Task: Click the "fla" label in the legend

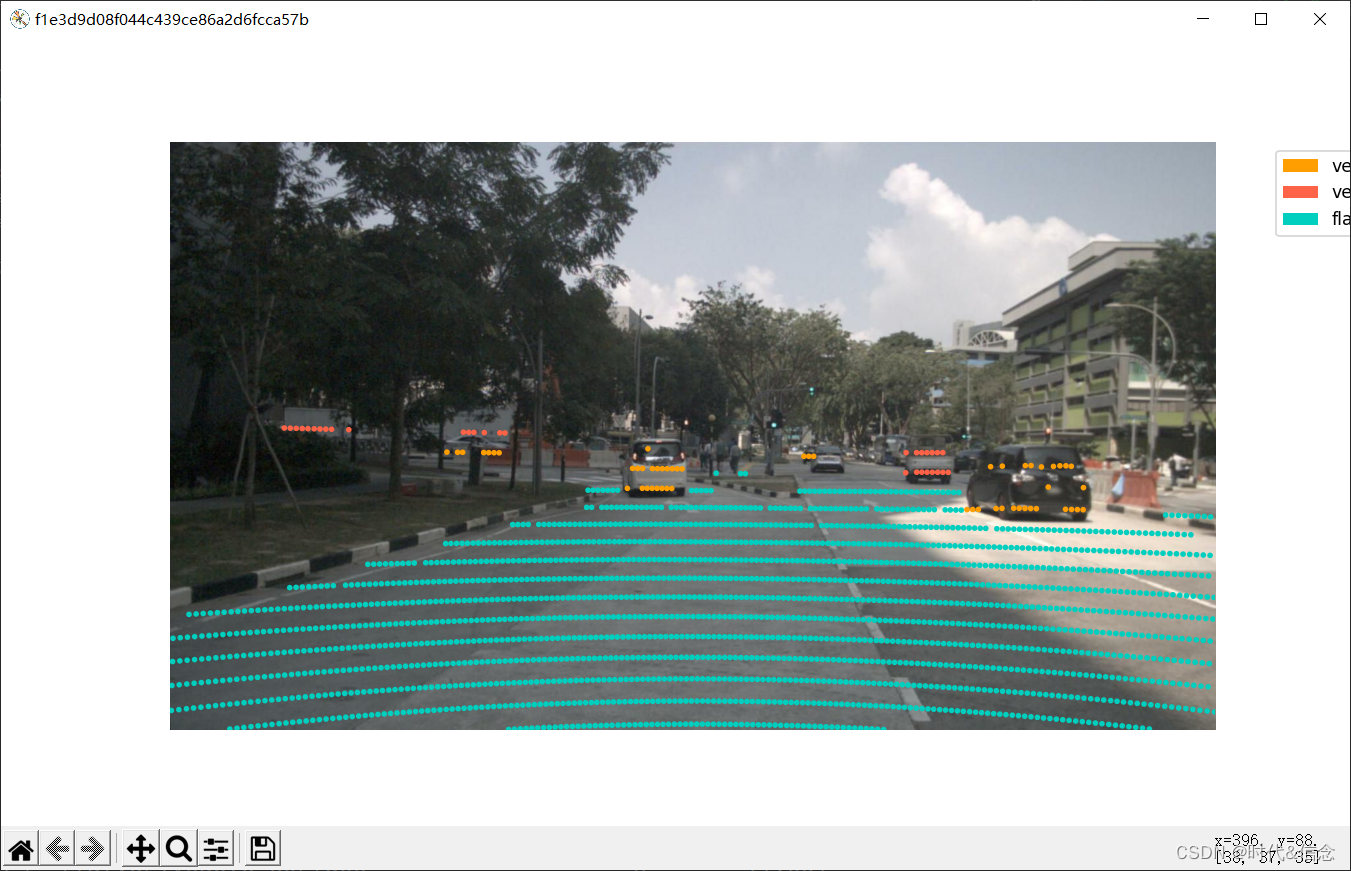Action: (1341, 219)
